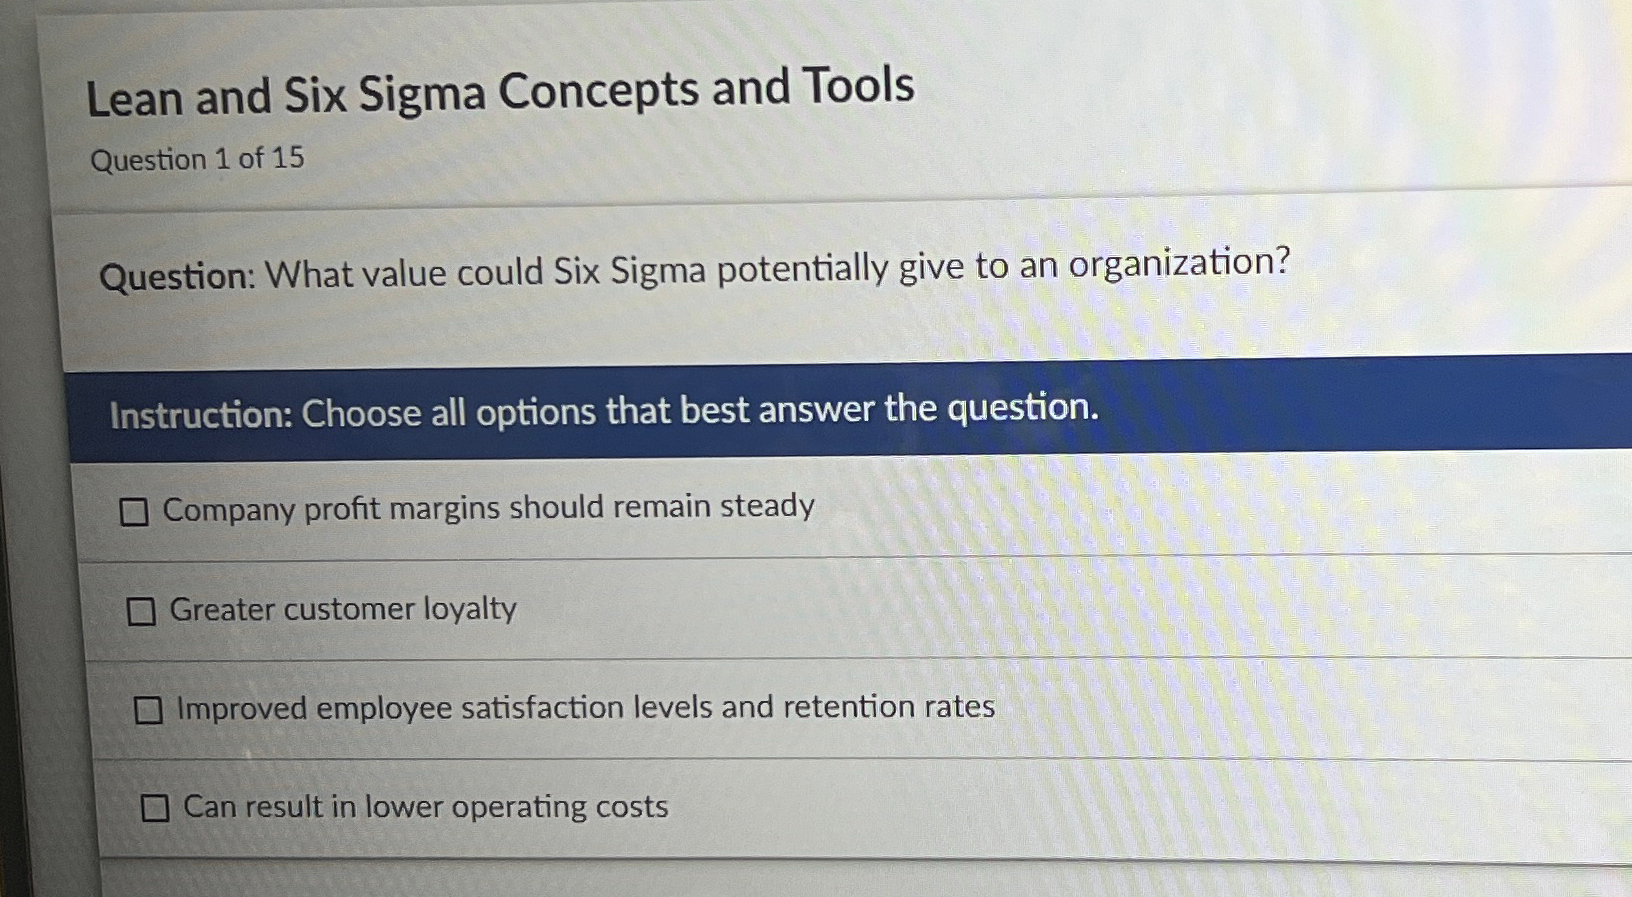The height and width of the screenshot is (897, 1632).
Task: Check the 'Company profit margins should remain steady' option
Action: click(x=133, y=510)
